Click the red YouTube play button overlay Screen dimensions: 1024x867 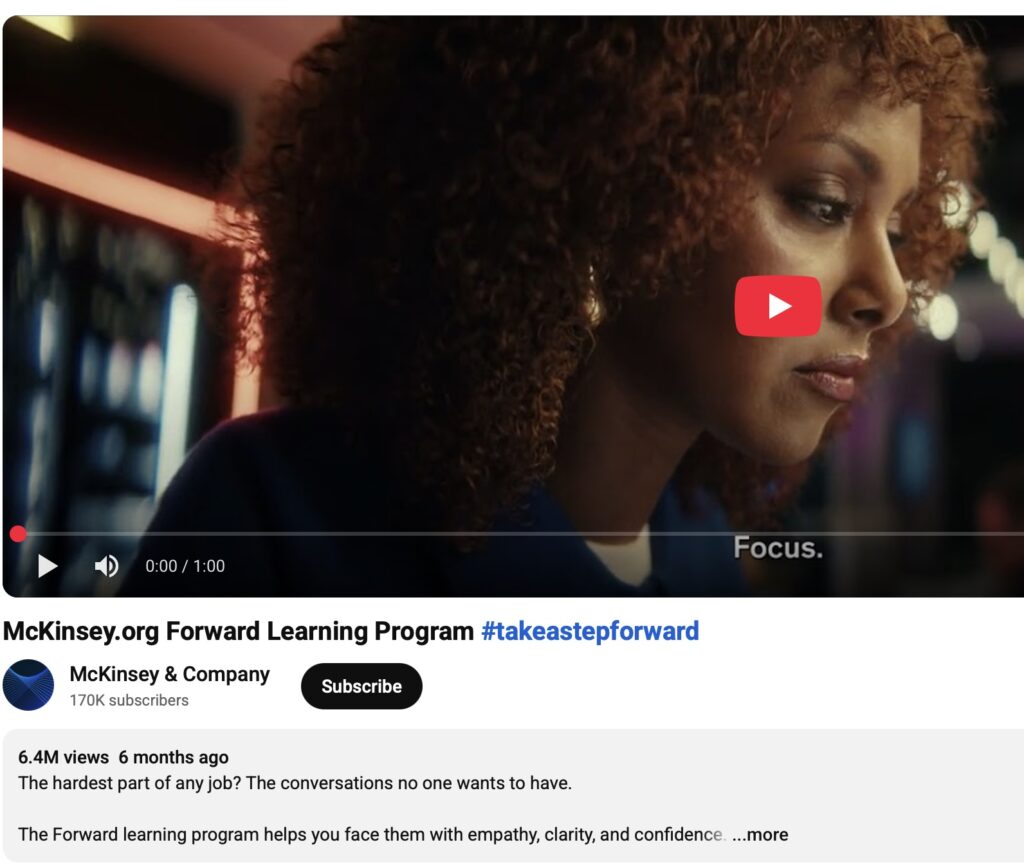tap(778, 306)
